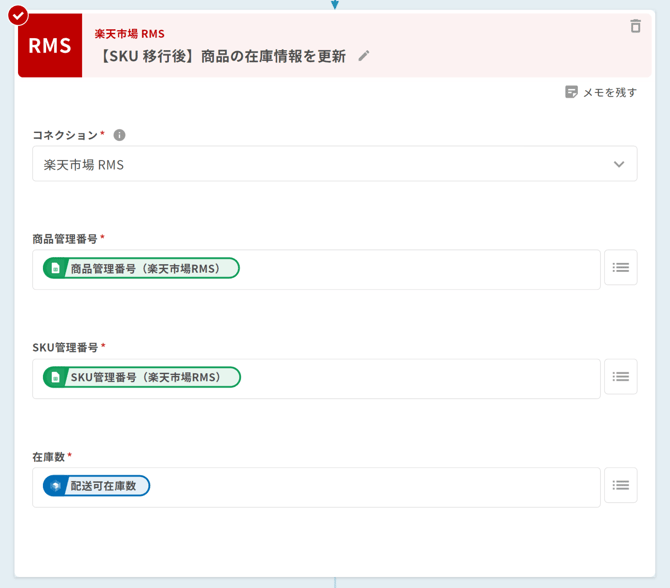This screenshot has width=670, height=588.
Task: Click empty space in the 商品管理番号 input field
Action: click(x=420, y=269)
